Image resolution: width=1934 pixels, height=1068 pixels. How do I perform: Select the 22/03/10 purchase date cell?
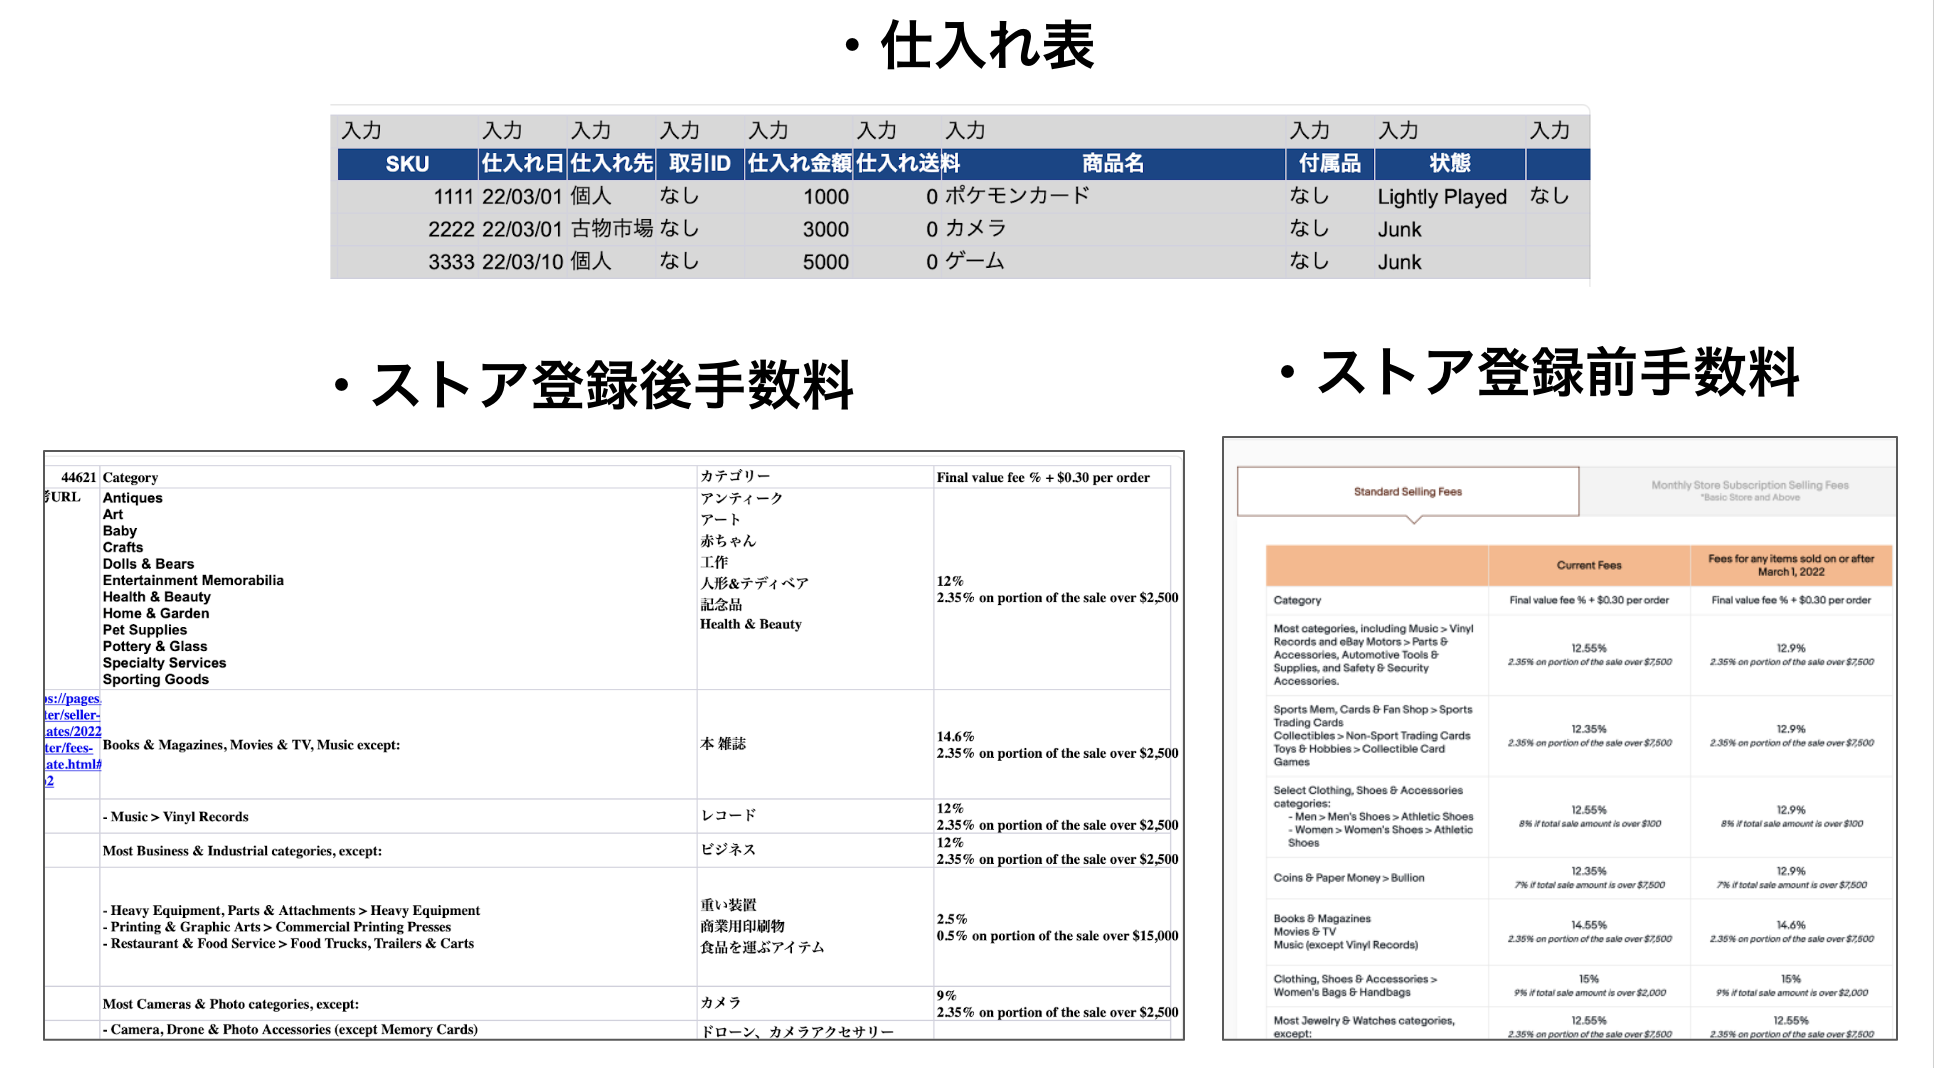[522, 262]
